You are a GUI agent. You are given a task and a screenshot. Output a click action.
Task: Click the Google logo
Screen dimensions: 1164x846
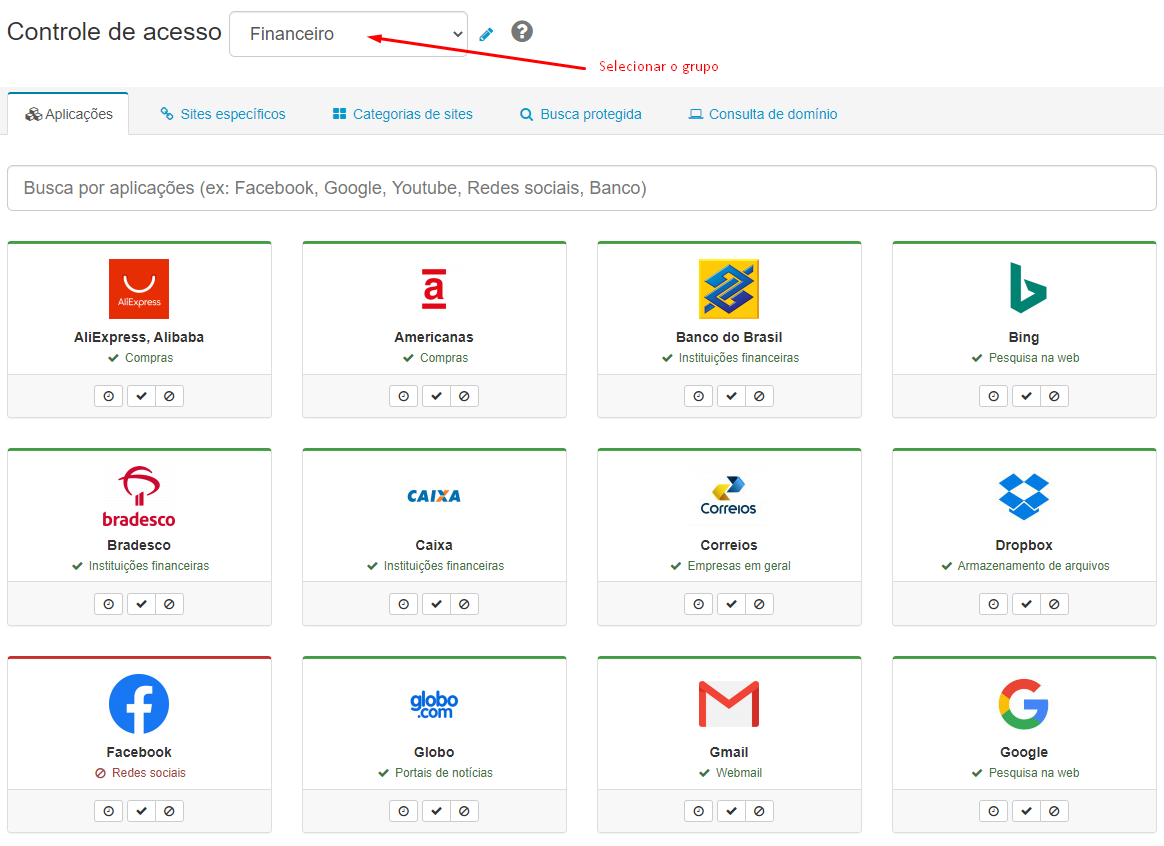[x=1024, y=704]
